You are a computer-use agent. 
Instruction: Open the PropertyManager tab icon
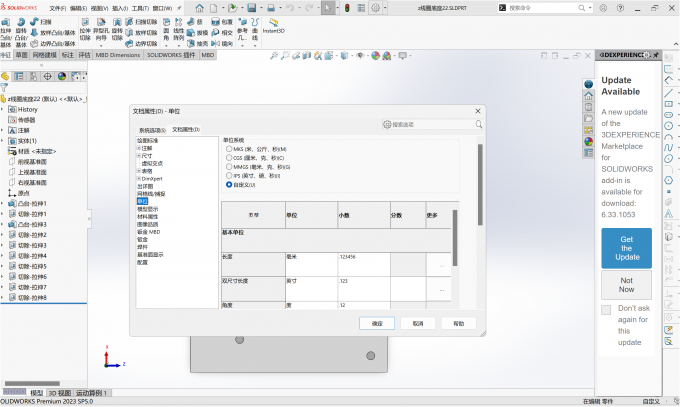click(19, 77)
